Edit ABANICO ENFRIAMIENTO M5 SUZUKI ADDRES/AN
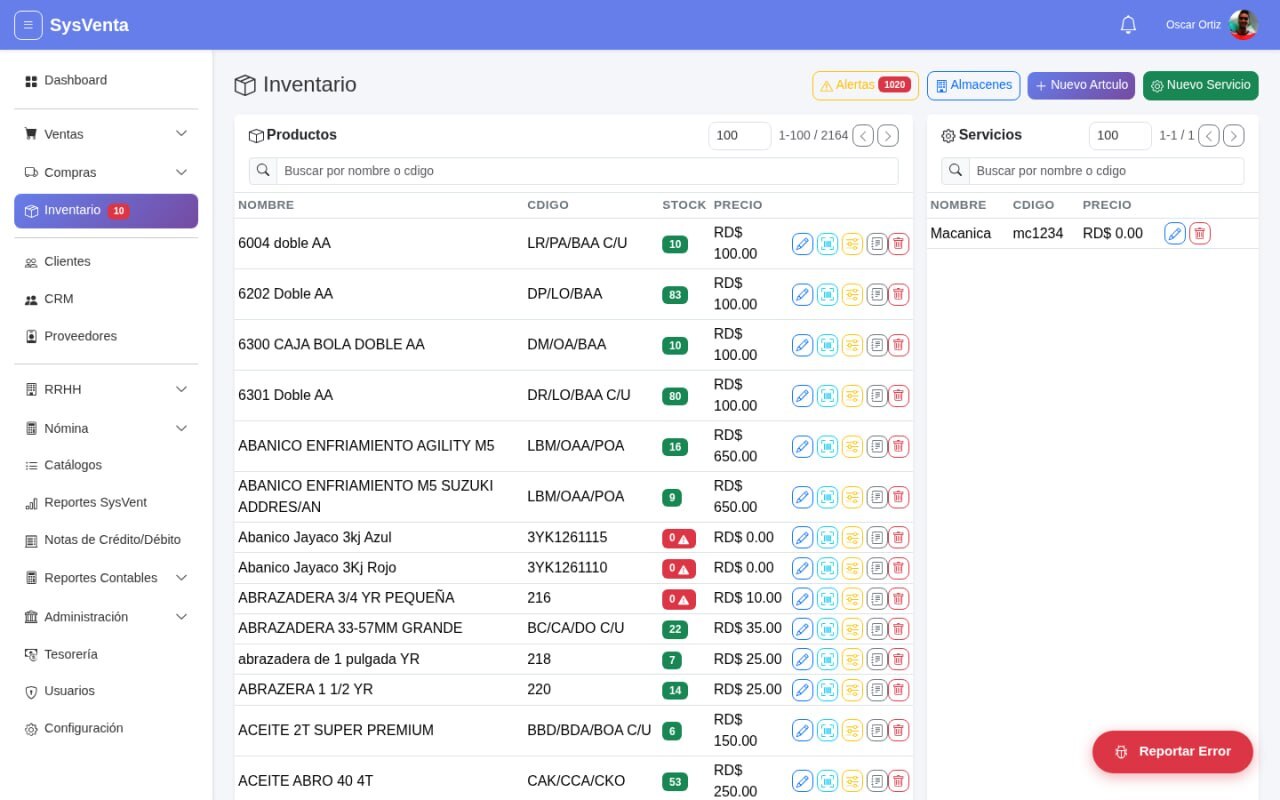Image resolution: width=1280 pixels, height=800 pixels. coord(802,497)
